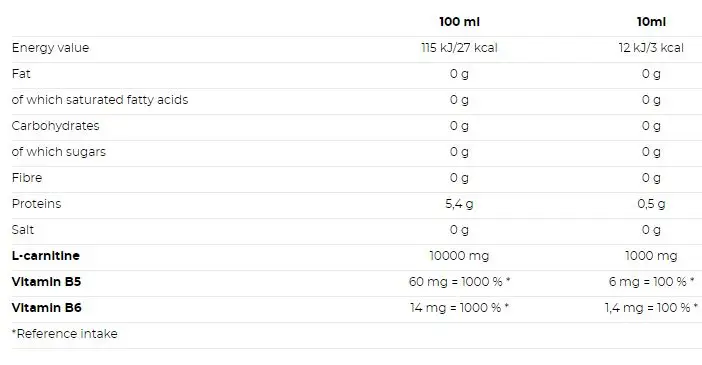This screenshot has height=365, width=702.
Task: Select the Salt row label
Action: [x=23, y=230]
